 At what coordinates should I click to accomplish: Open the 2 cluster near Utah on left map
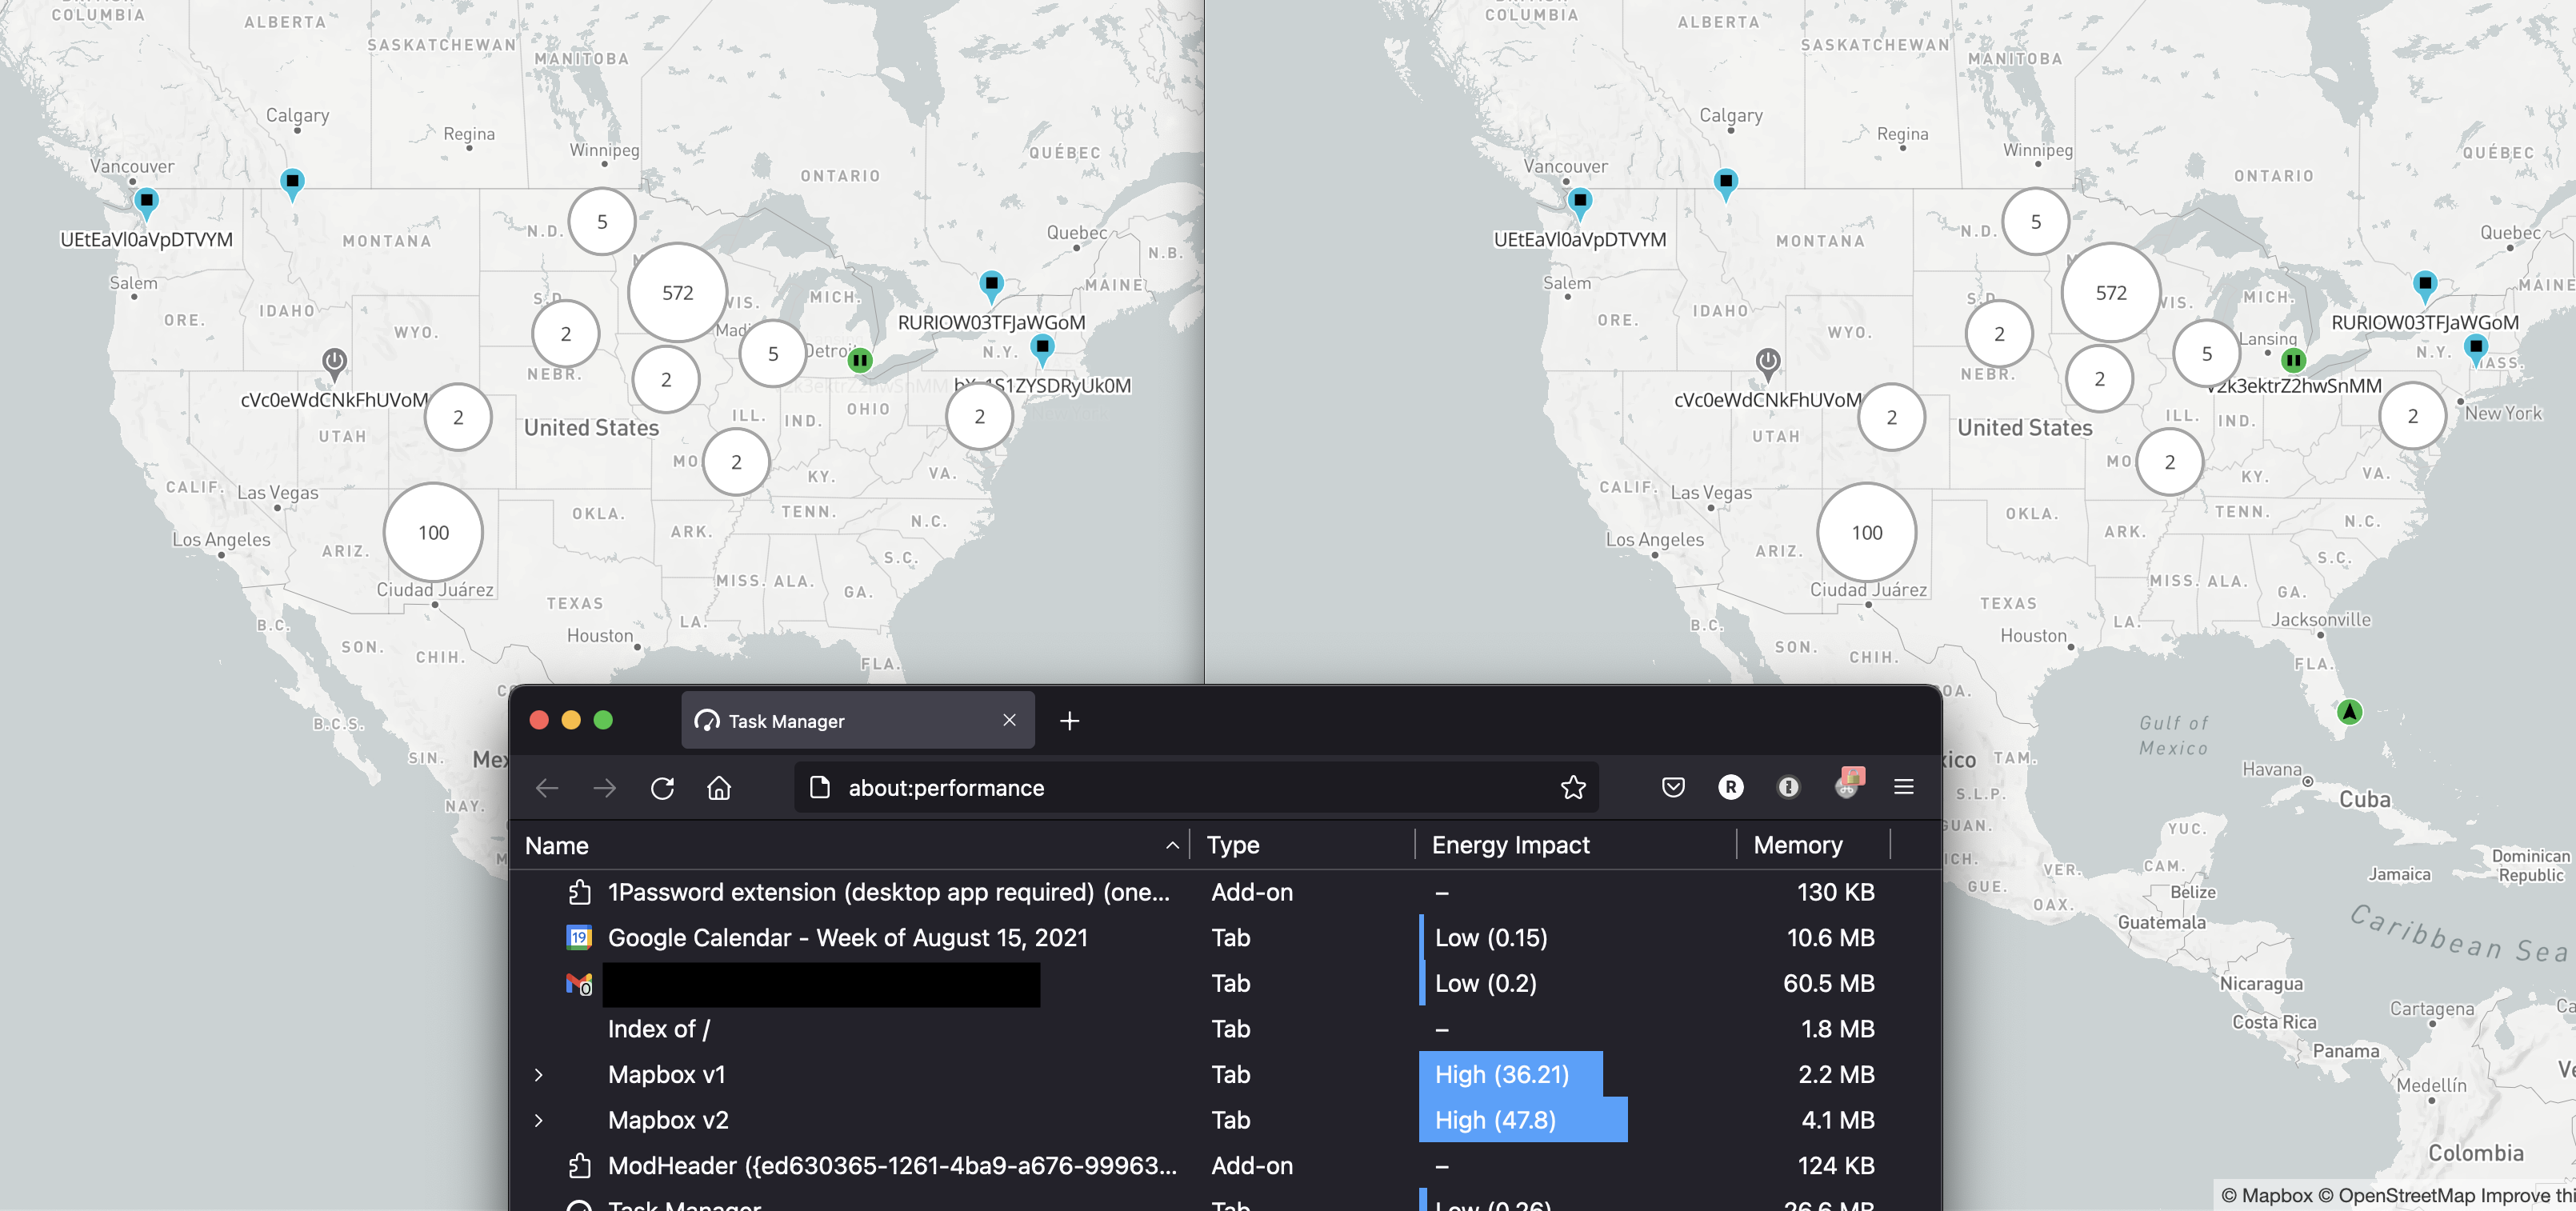[458, 417]
